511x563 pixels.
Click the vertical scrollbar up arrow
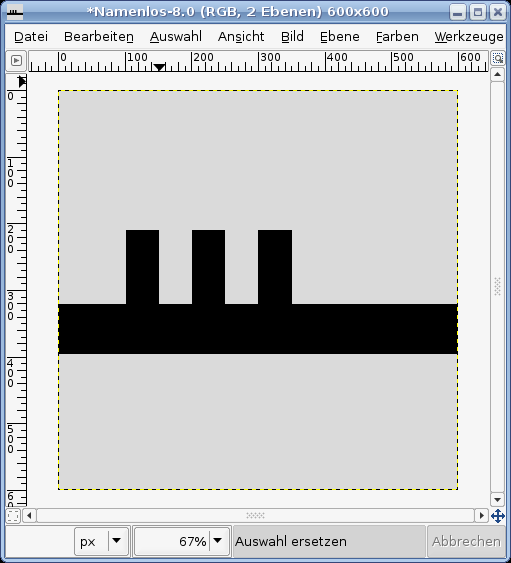point(497,75)
